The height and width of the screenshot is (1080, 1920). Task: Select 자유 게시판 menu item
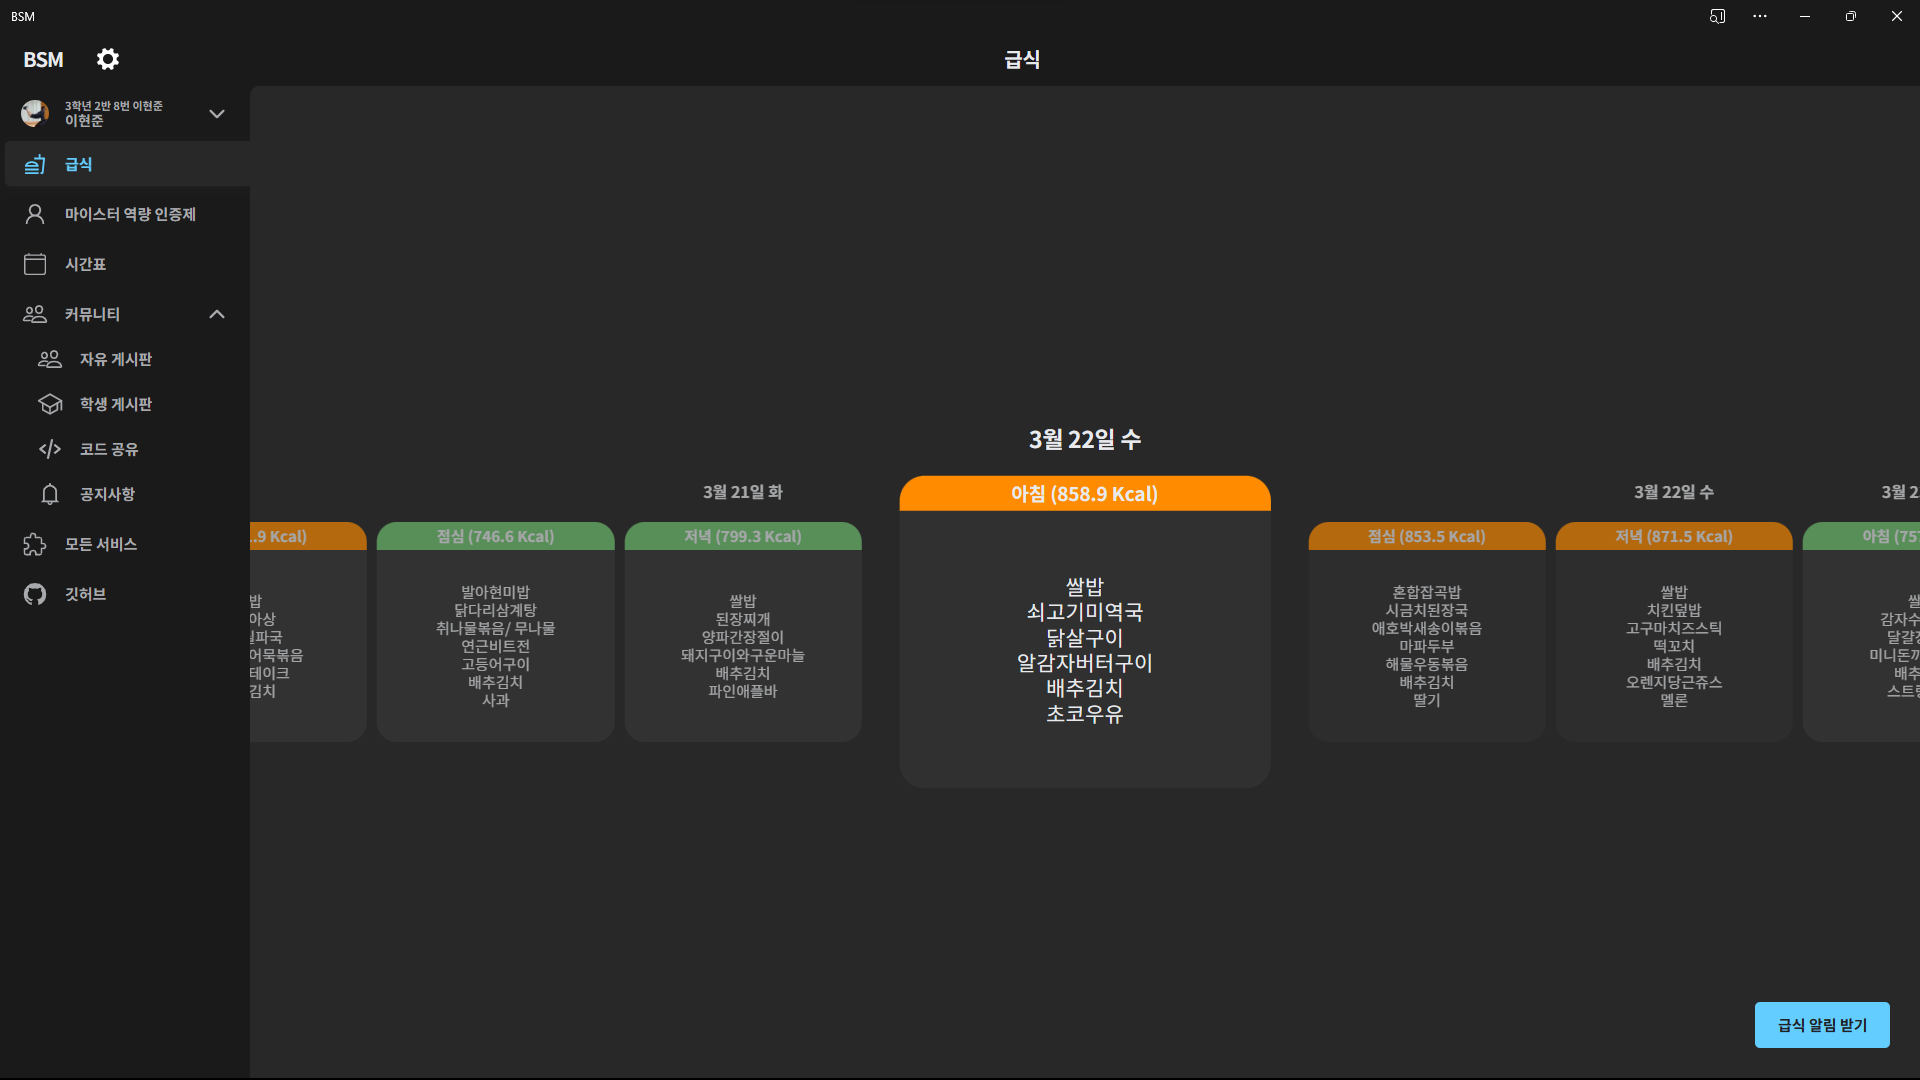116,359
